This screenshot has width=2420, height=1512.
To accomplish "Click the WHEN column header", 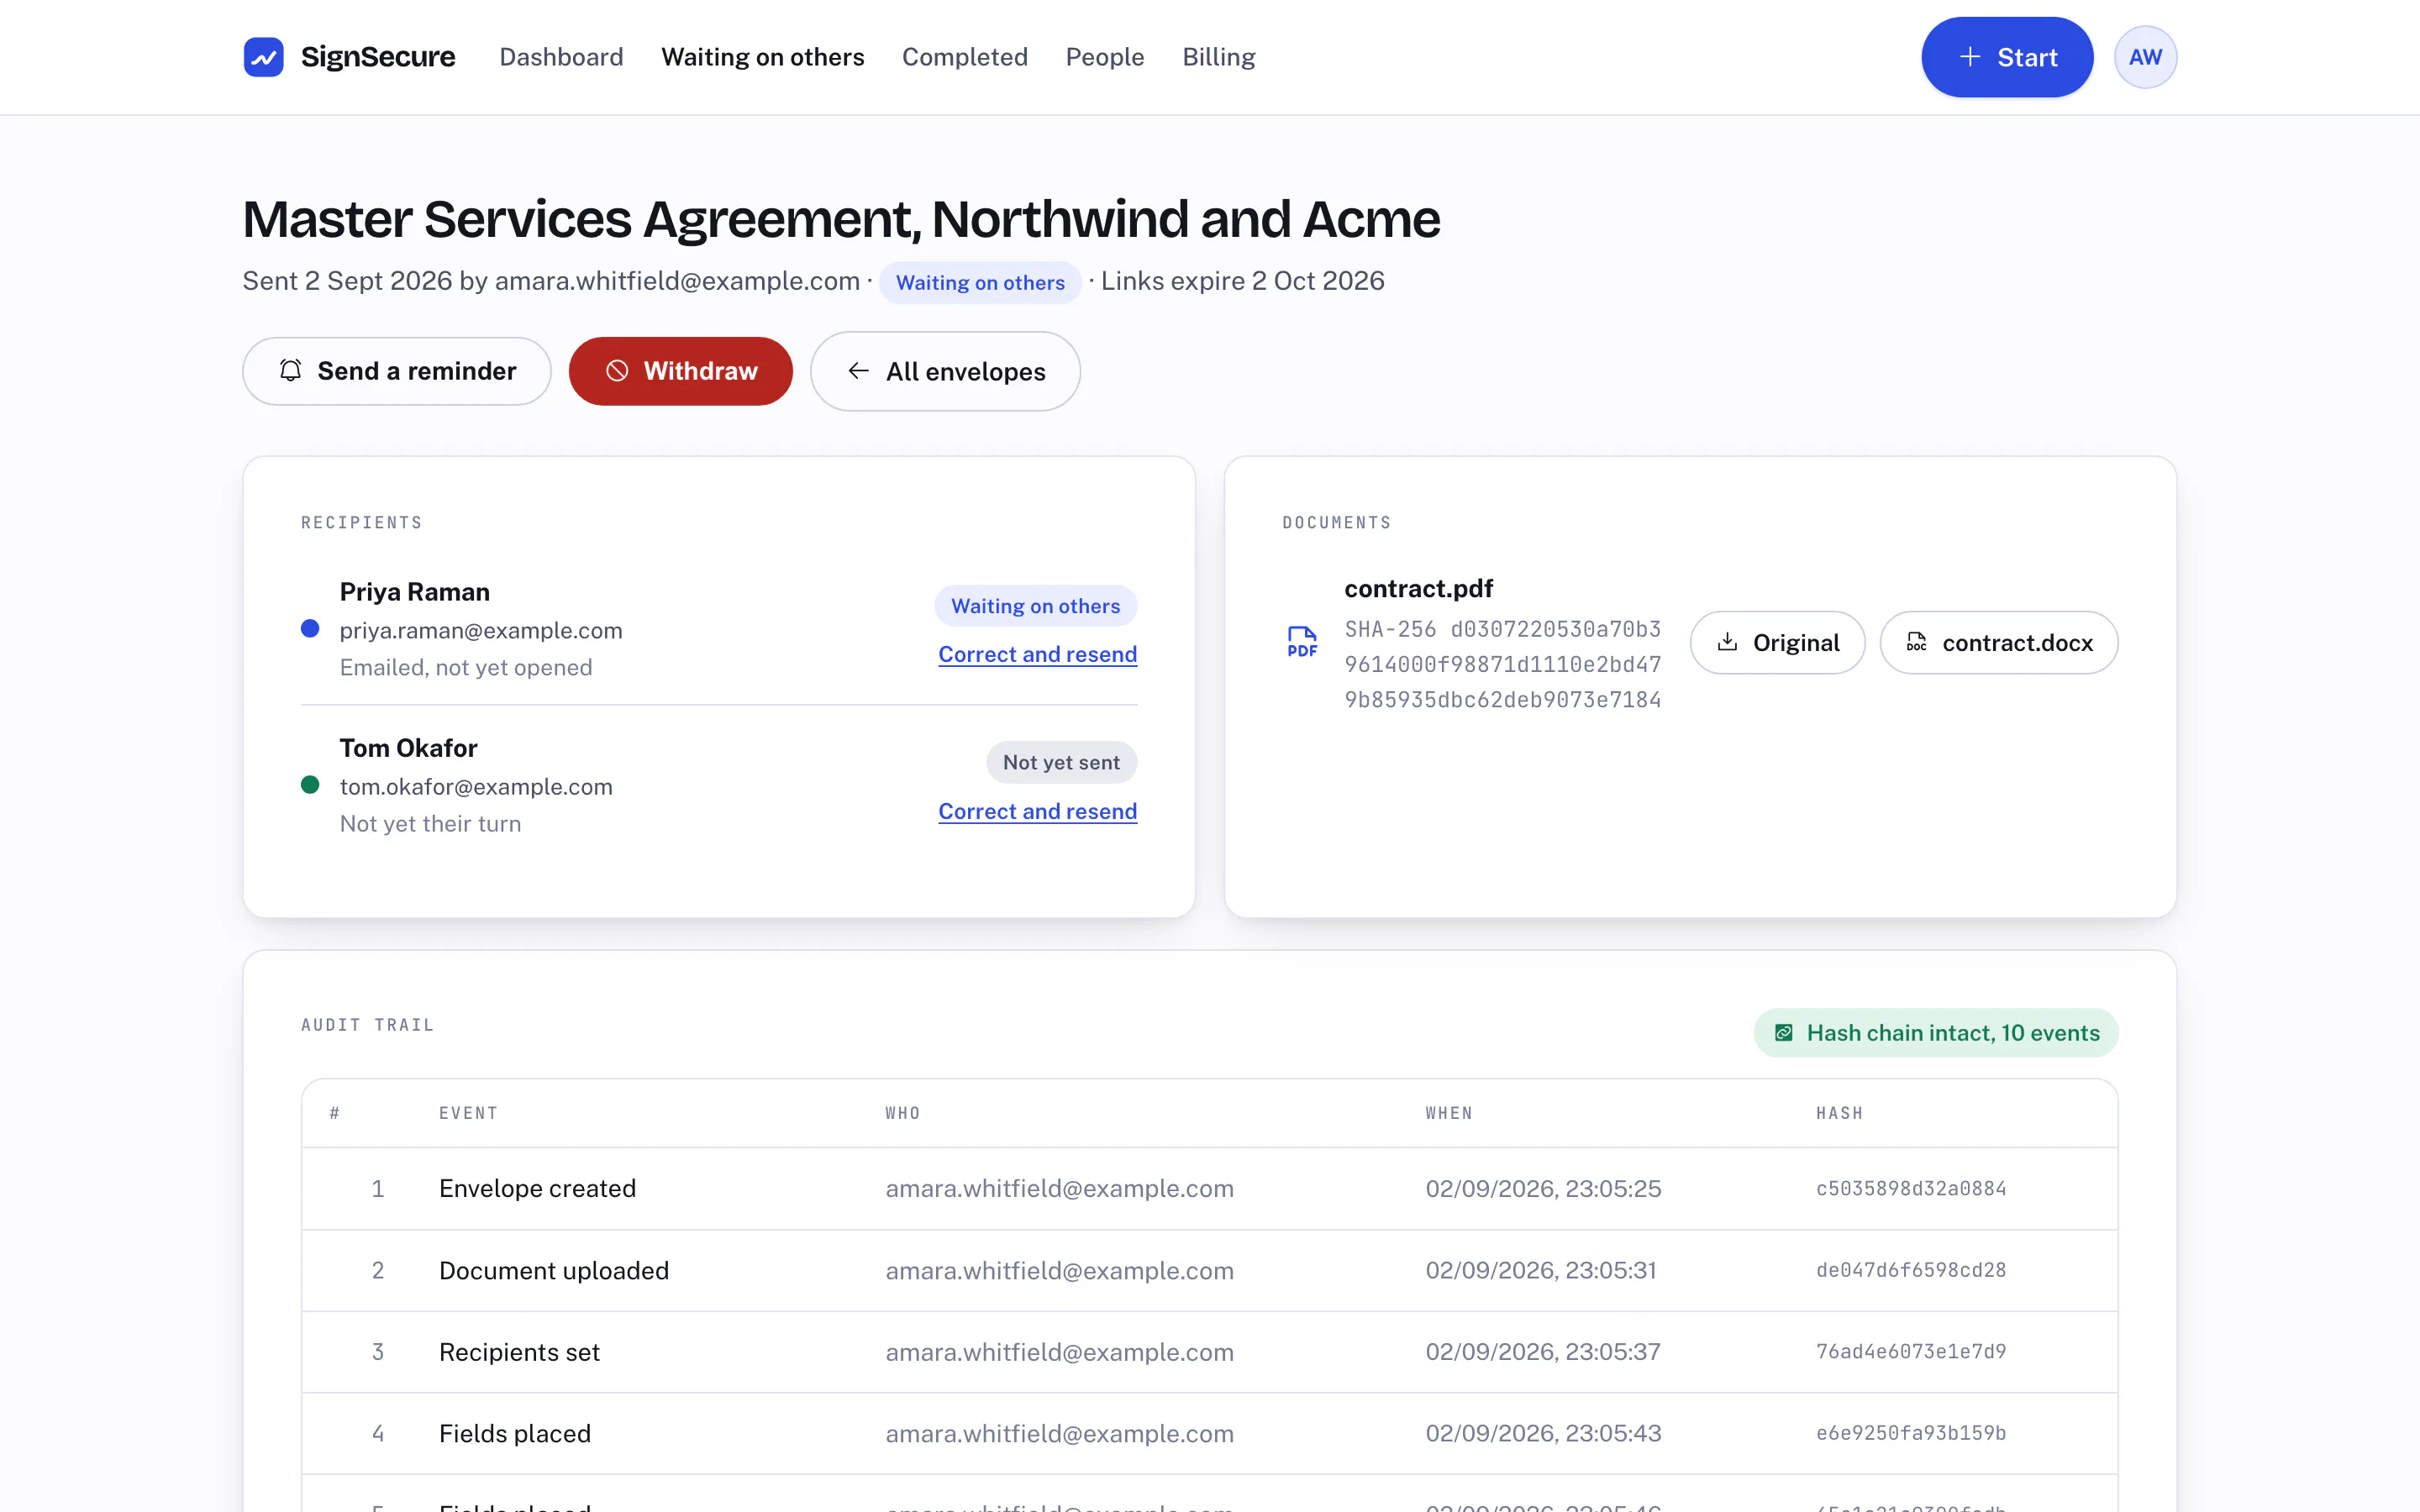I will click(1449, 1113).
